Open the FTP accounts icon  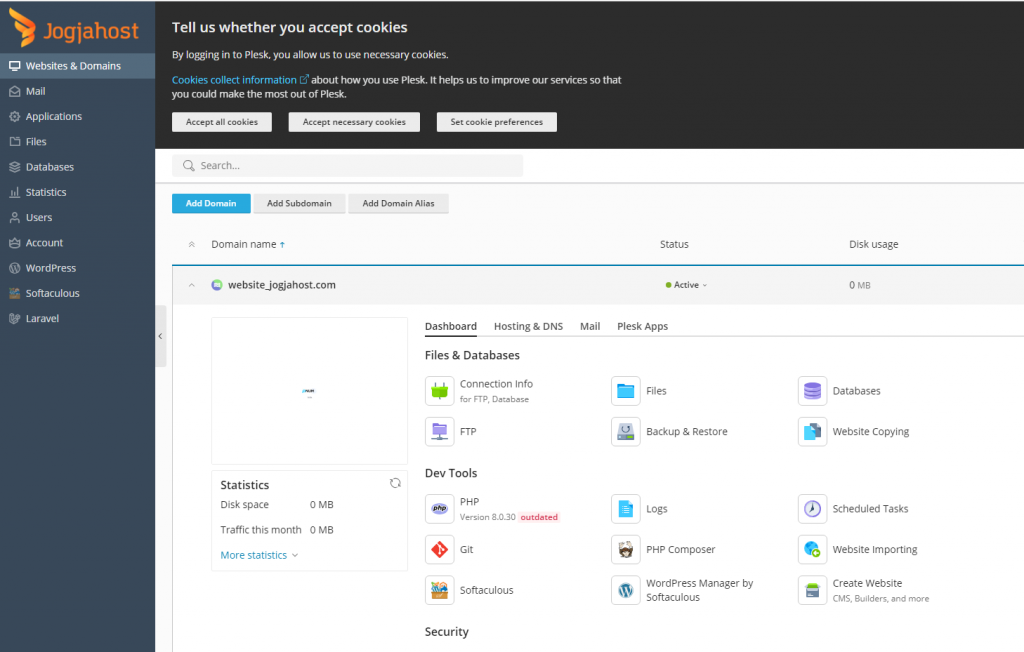coord(440,431)
